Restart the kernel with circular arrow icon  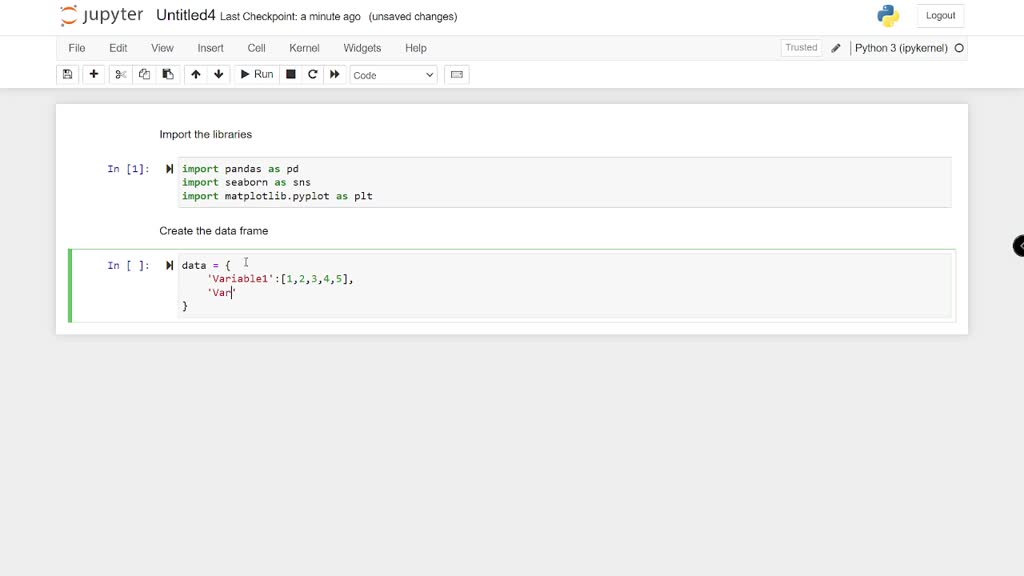[312, 74]
